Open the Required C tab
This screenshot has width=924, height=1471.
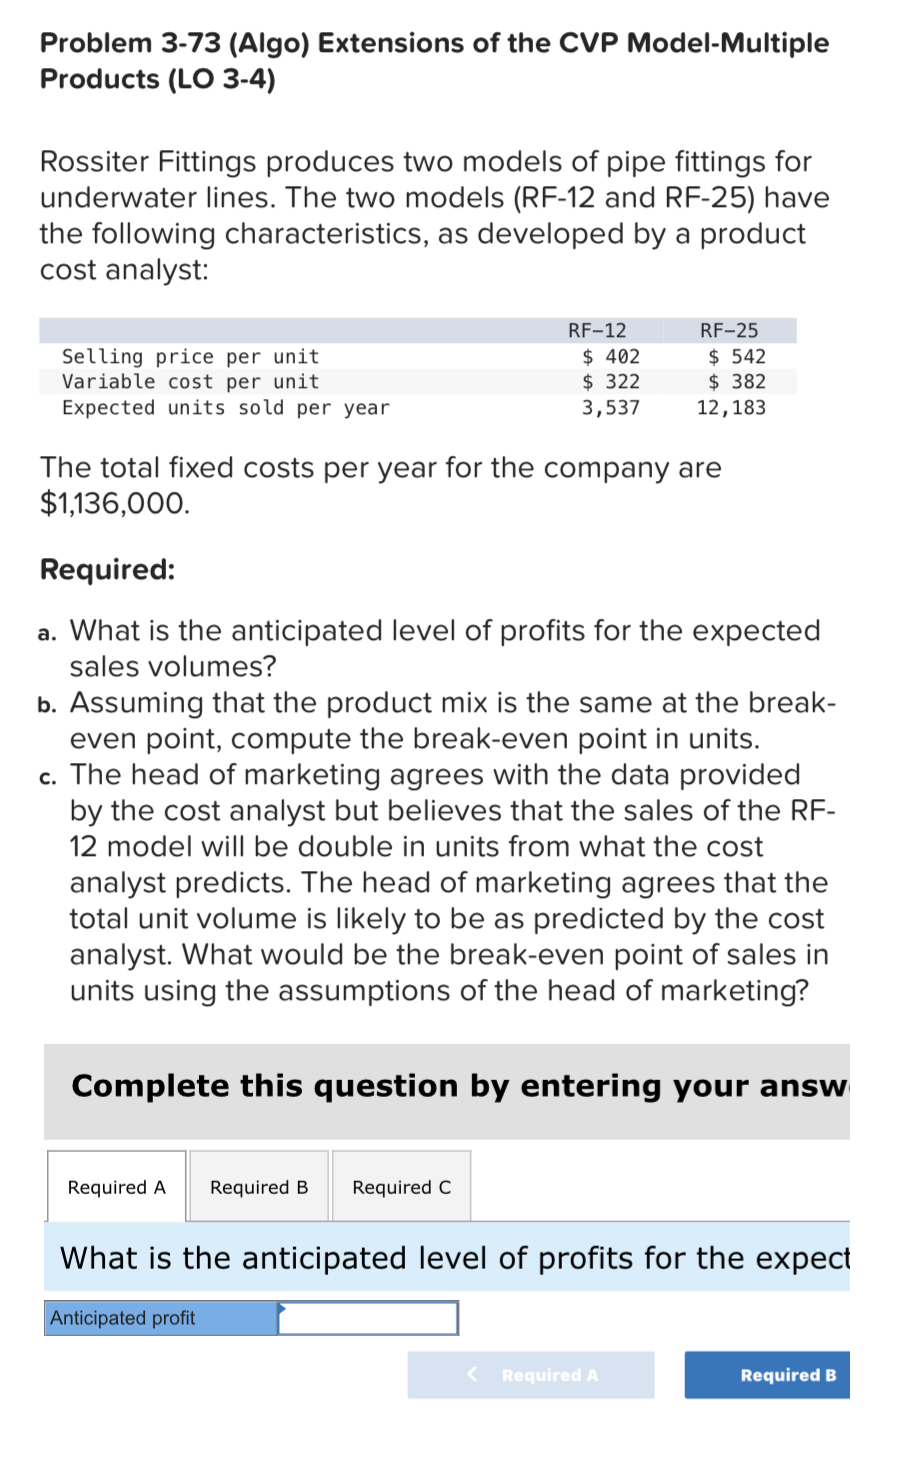tap(400, 1186)
